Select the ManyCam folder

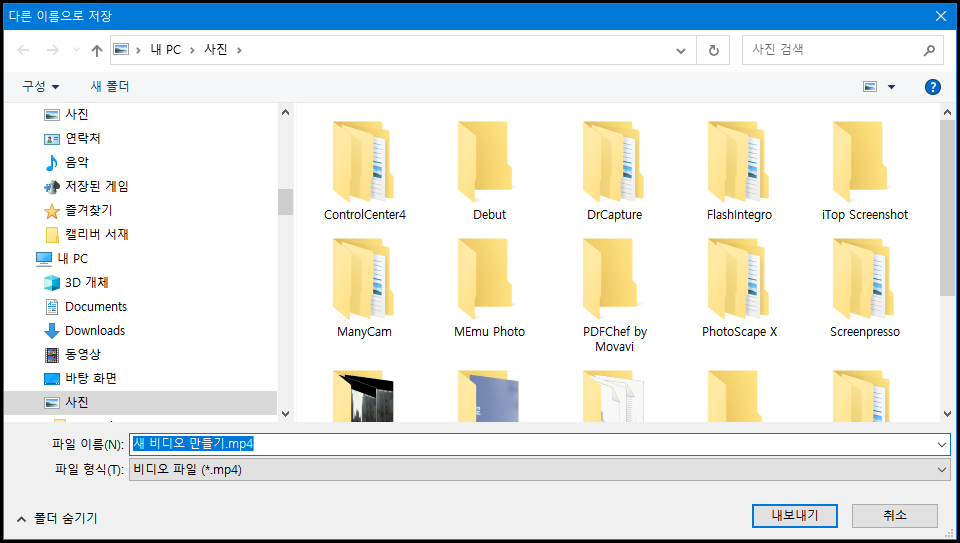pos(364,288)
